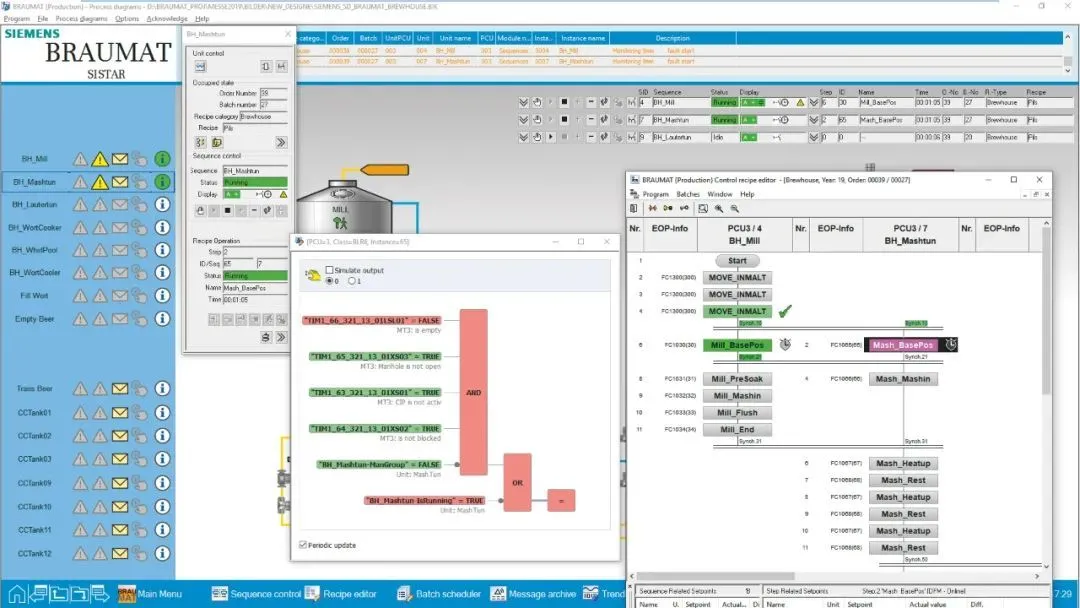Toggle the Periodic update checkbox
The width and height of the screenshot is (1080, 608).
(x=303, y=545)
